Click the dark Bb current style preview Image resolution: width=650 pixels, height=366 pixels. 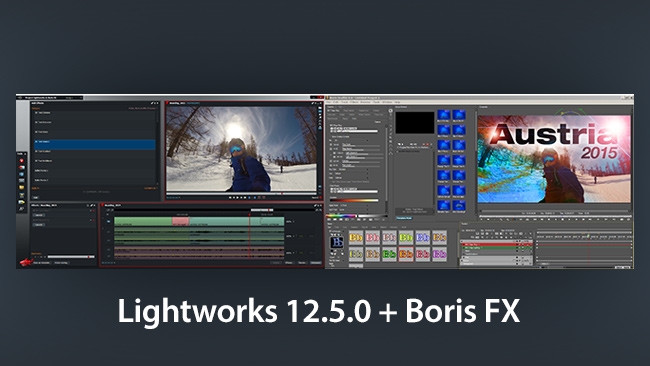(337, 242)
